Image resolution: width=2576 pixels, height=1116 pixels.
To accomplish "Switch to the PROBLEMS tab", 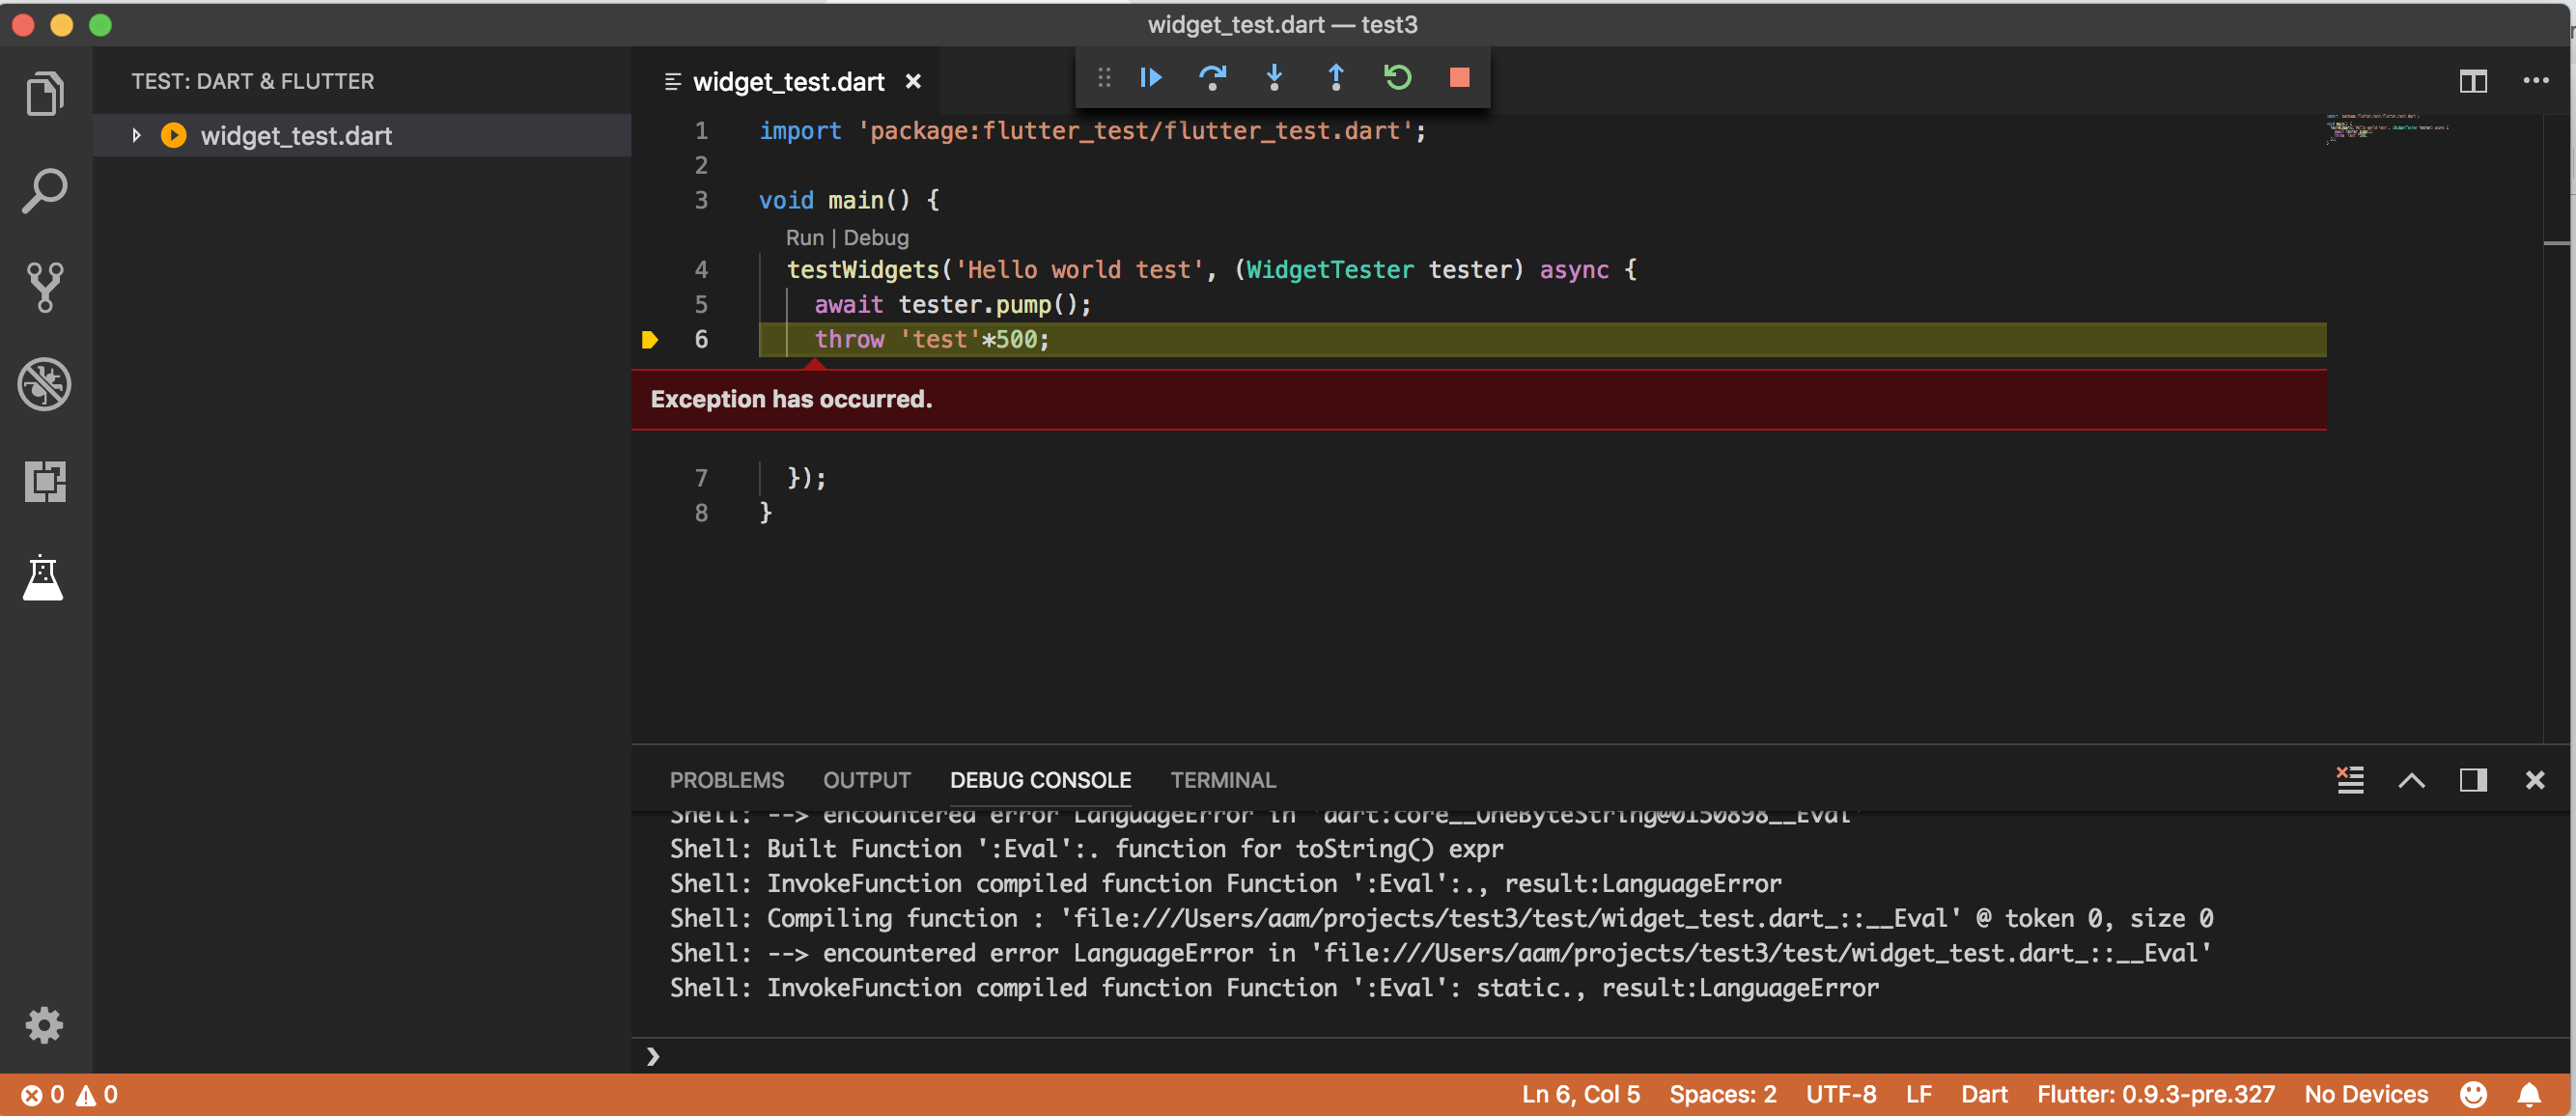I will tap(726, 780).
